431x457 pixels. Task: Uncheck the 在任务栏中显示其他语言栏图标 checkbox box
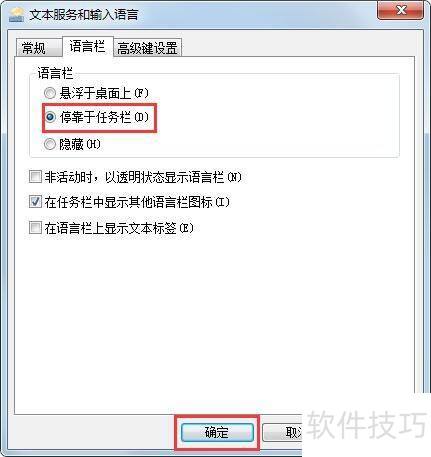[x=35, y=202]
